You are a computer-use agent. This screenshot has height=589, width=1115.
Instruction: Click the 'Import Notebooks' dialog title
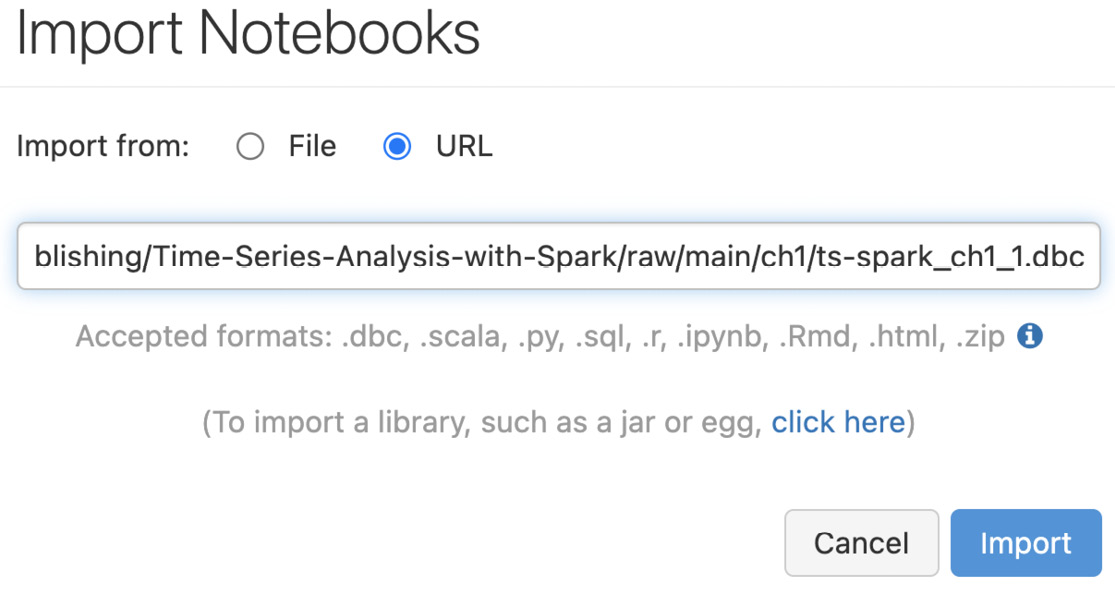tap(248, 33)
